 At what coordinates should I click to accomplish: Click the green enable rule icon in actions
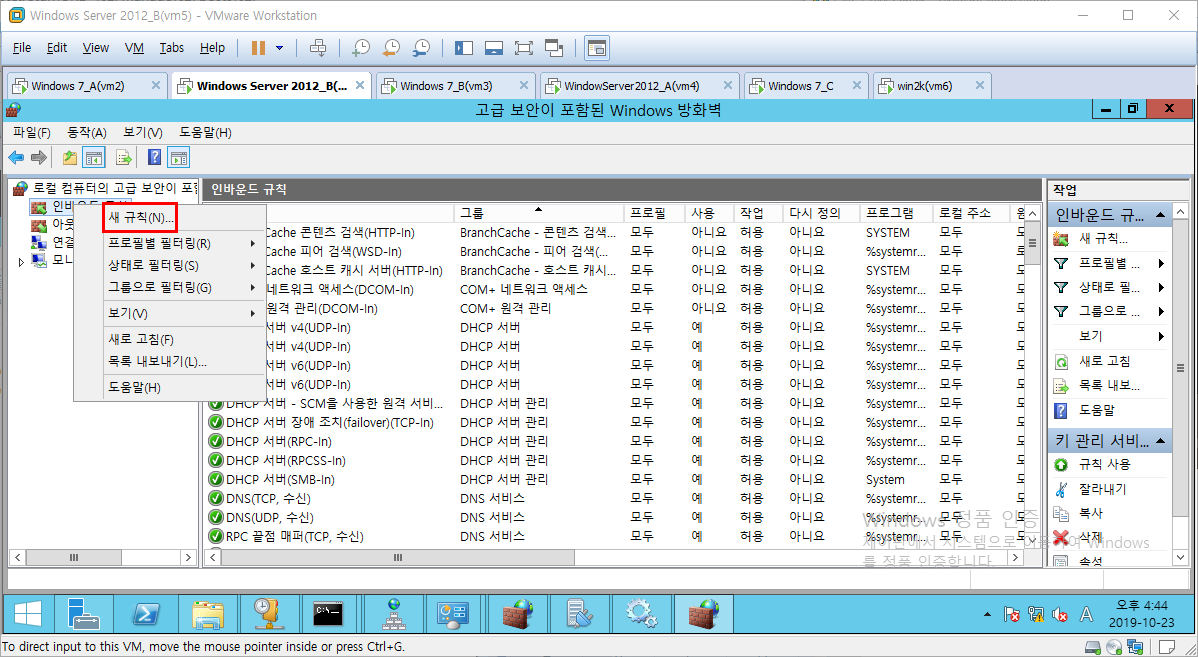click(1061, 464)
